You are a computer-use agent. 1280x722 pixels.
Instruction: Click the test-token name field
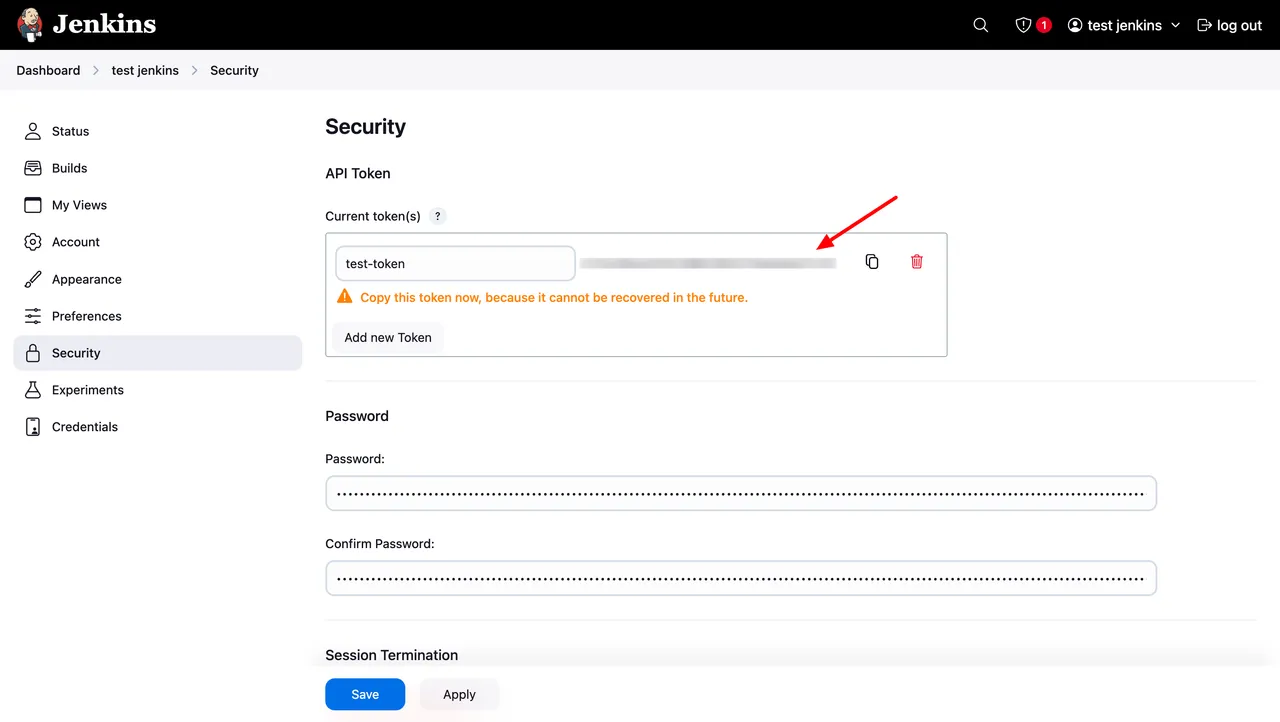click(455, 263)
